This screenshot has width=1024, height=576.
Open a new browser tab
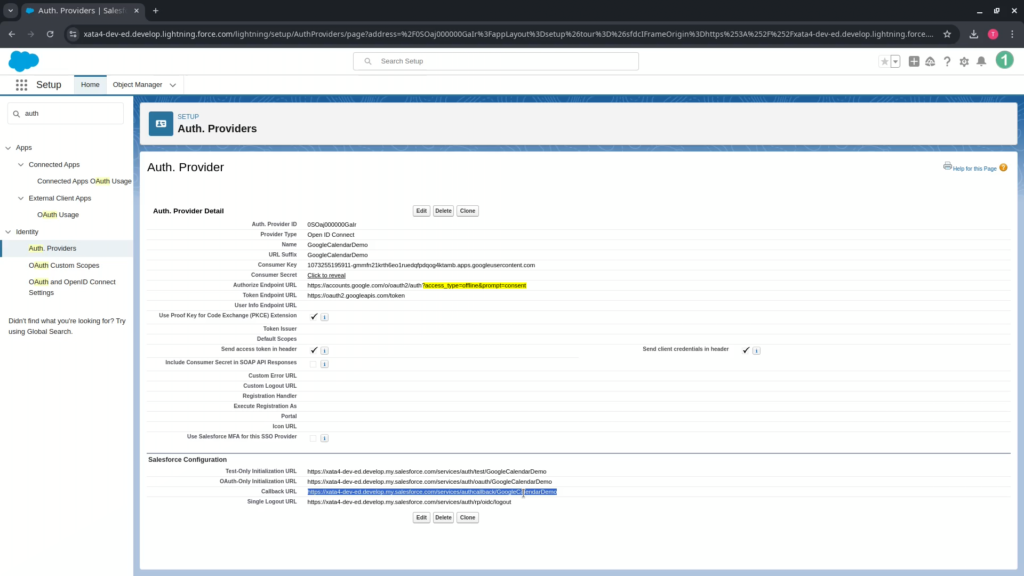click(155, 10)
